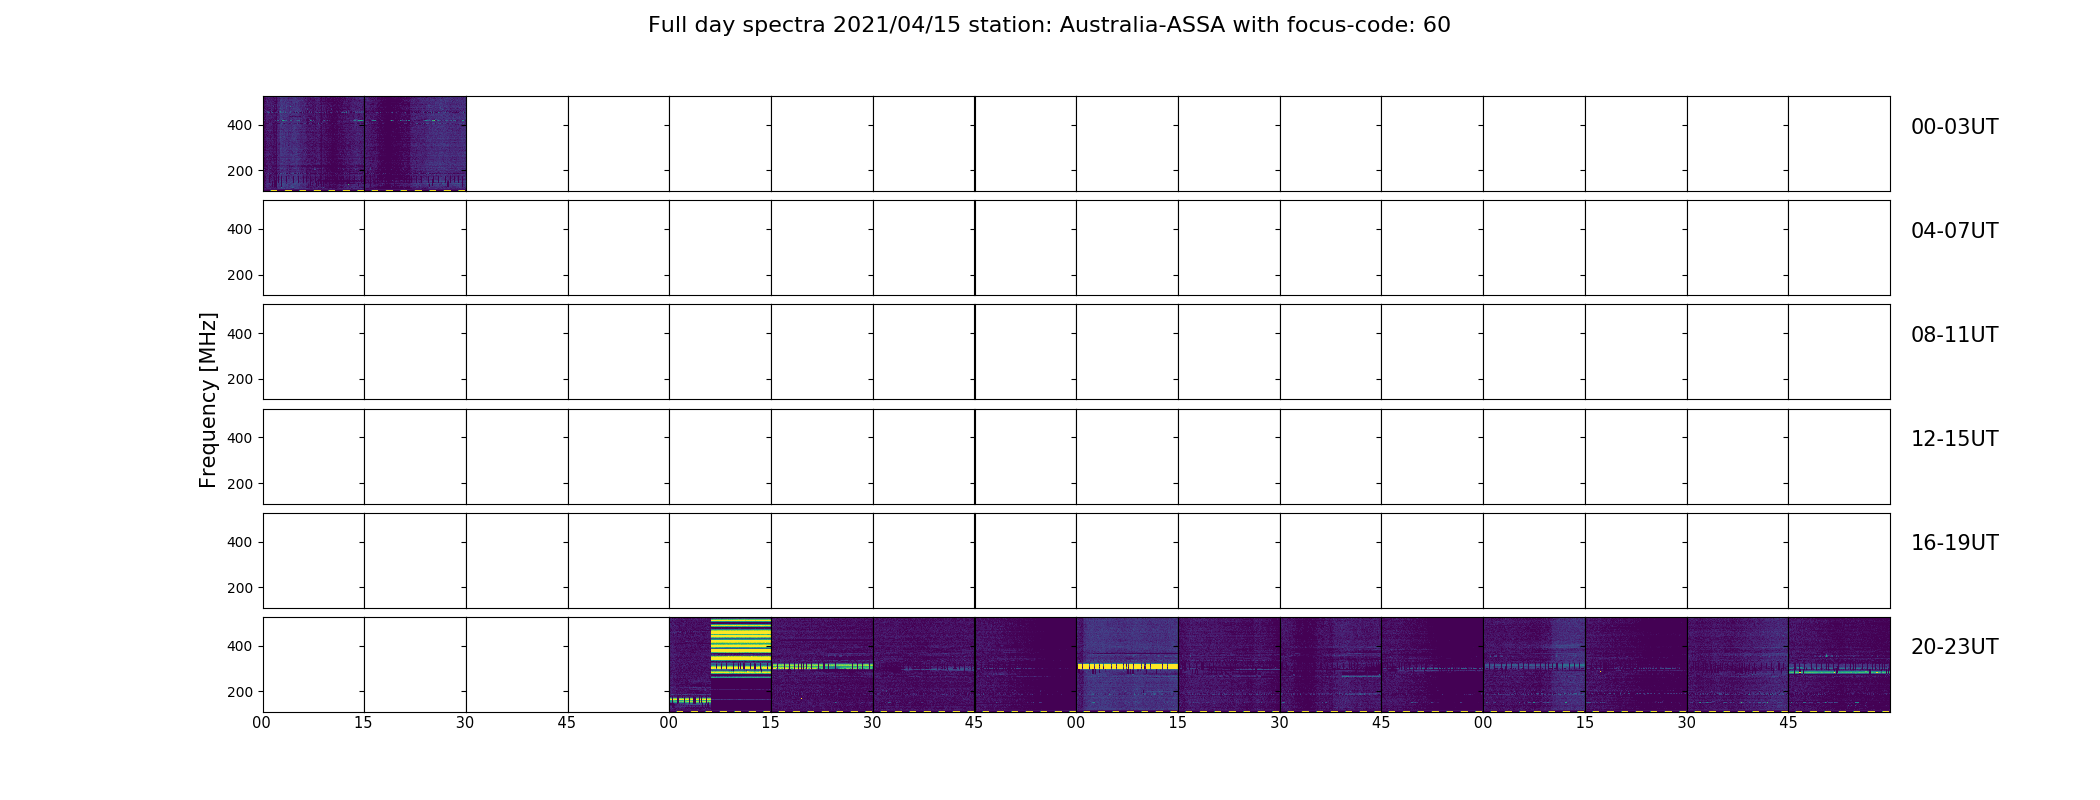
Task: Open the 00-03UT spectrogram for minutes 00 to 15
Action: (314, 144)
